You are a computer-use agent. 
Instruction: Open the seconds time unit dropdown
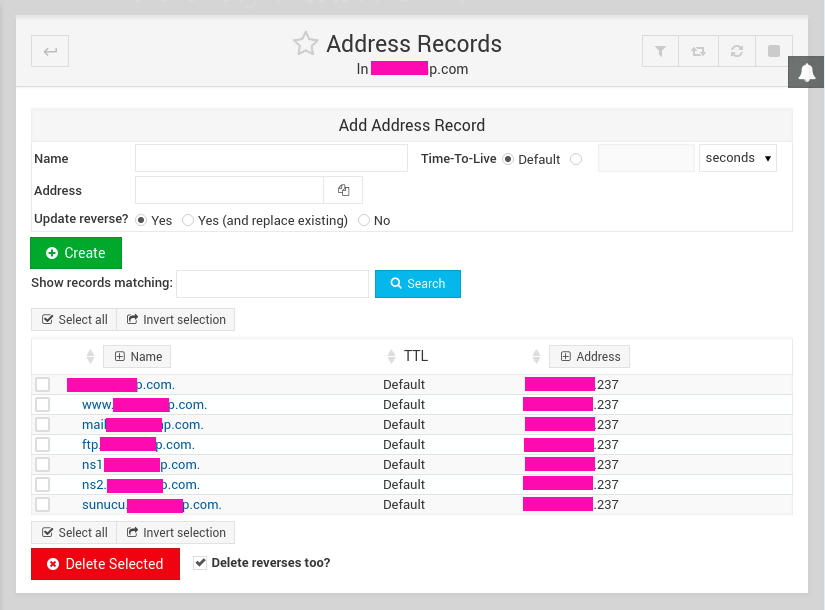click(738, 158)
